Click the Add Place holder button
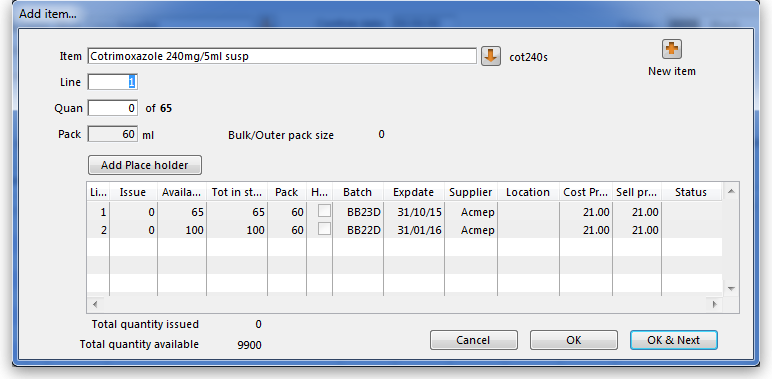This screenshot has width=772, height=379. (x=145, y=165)
